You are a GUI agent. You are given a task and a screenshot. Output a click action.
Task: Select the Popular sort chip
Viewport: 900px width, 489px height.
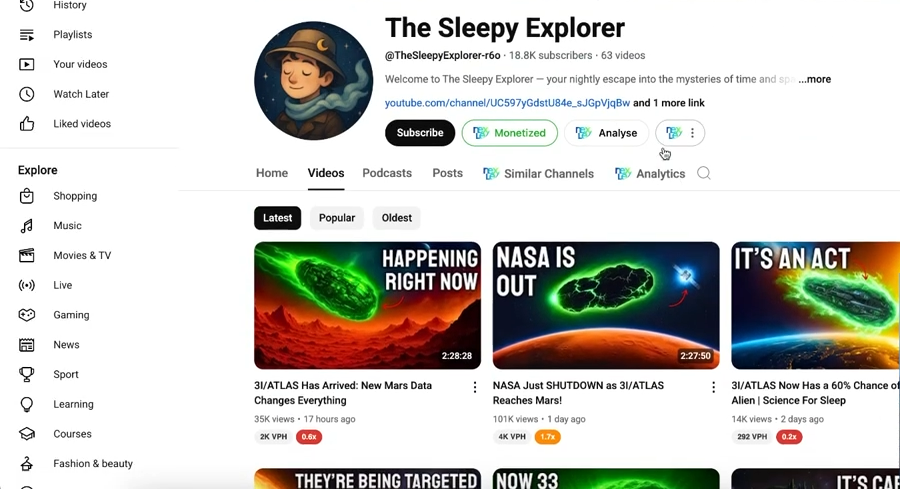coord(337,218)
